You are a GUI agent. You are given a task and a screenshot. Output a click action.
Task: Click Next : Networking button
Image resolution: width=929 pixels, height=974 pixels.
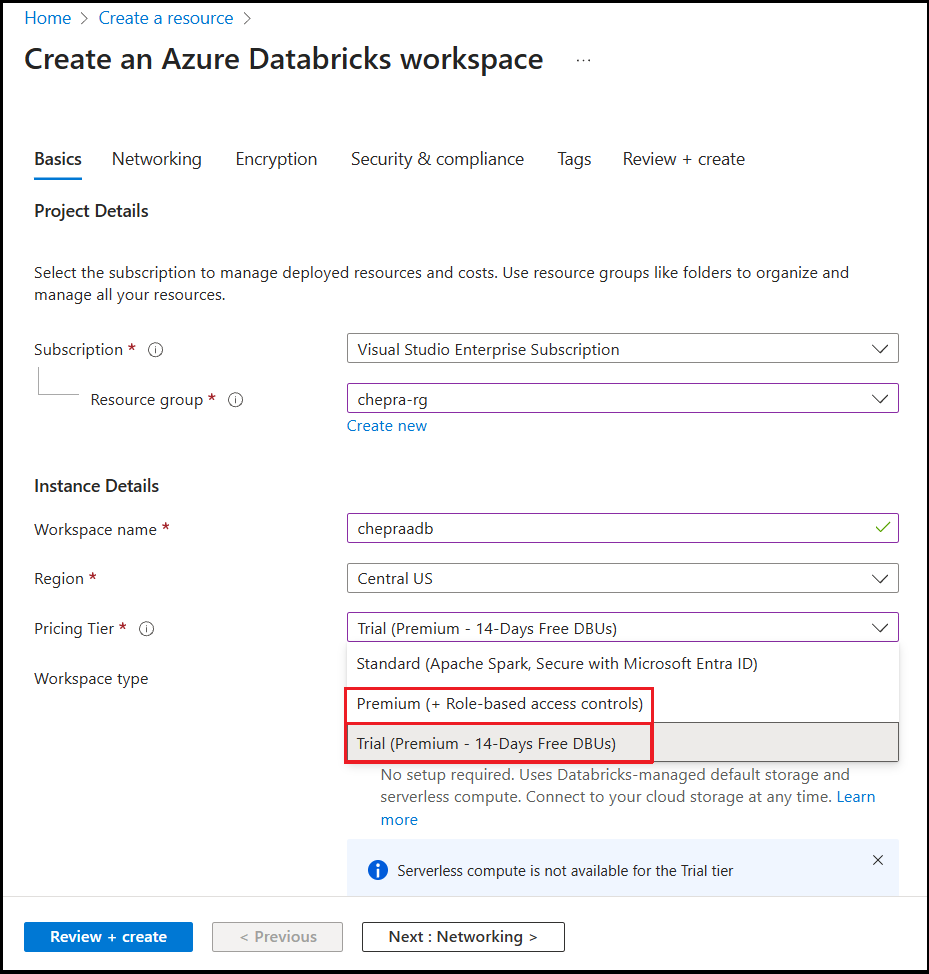[463, 937]
